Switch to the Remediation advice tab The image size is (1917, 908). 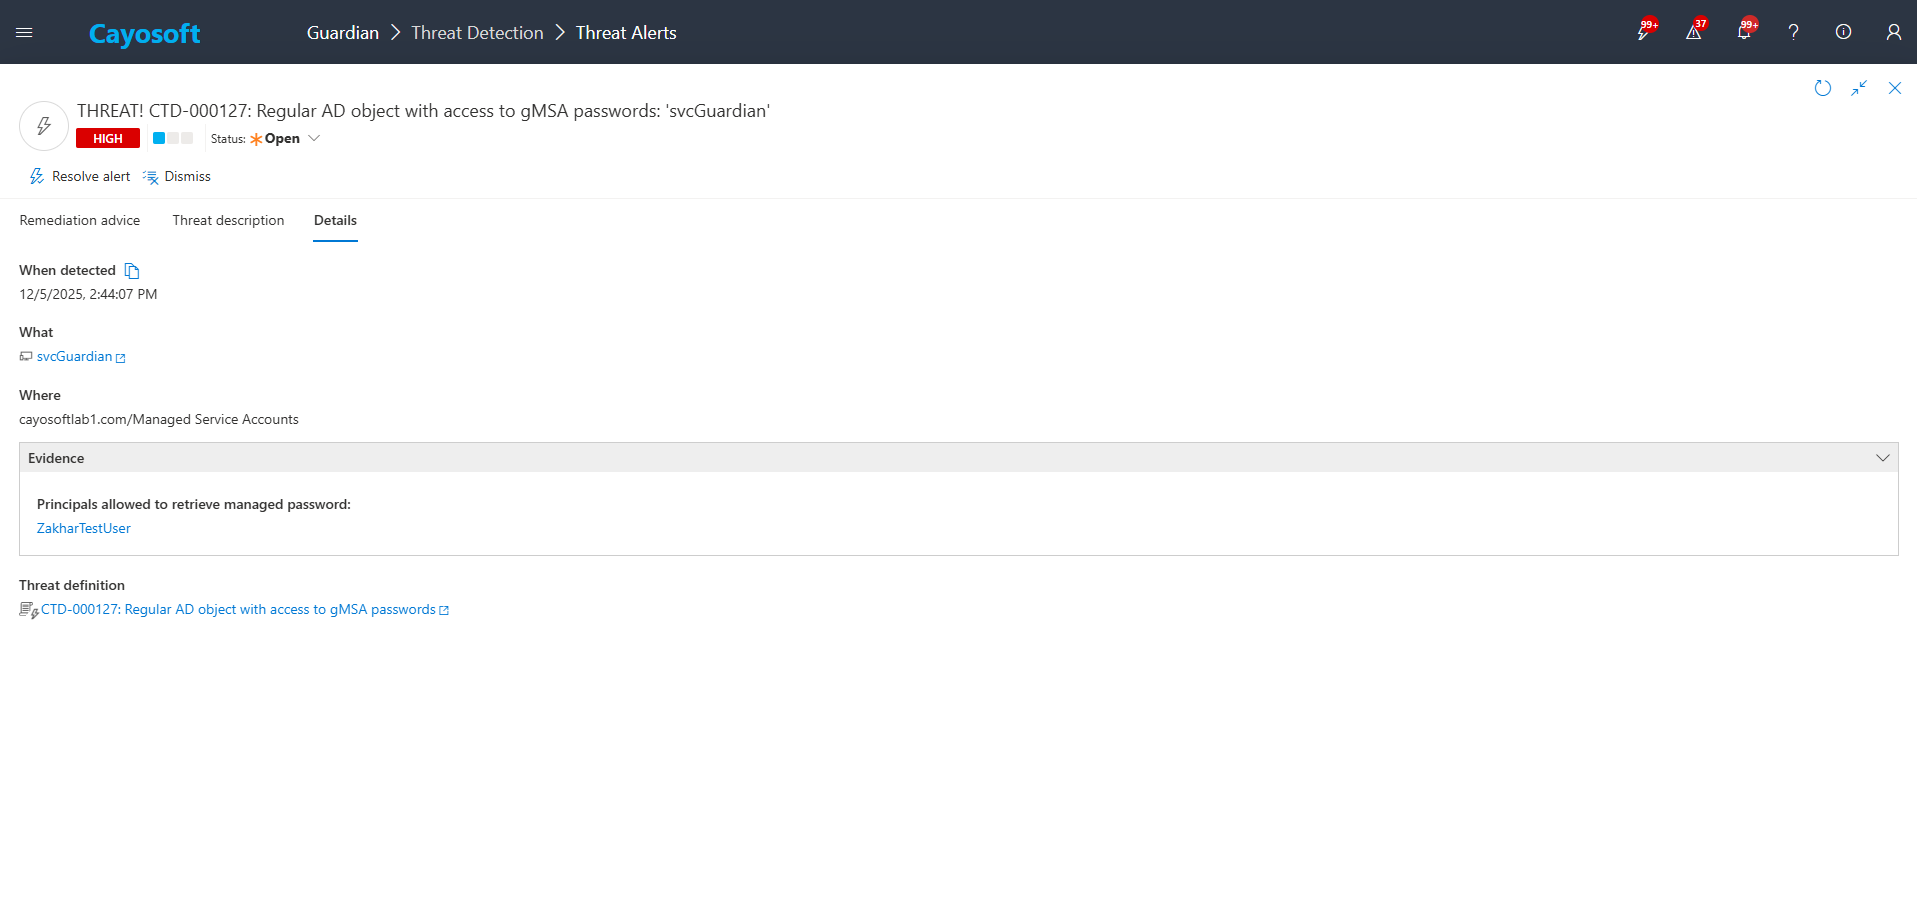(80, 220)
